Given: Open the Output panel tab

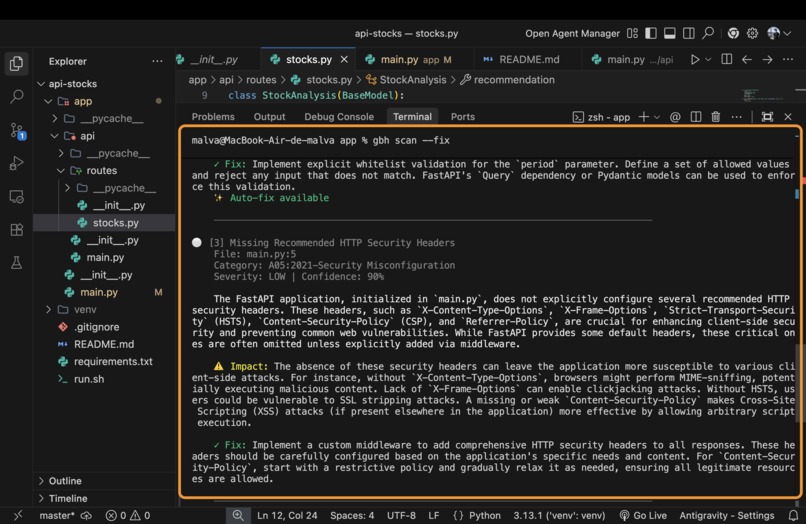Looking at the screenshot, I should (x=269, y=117).
